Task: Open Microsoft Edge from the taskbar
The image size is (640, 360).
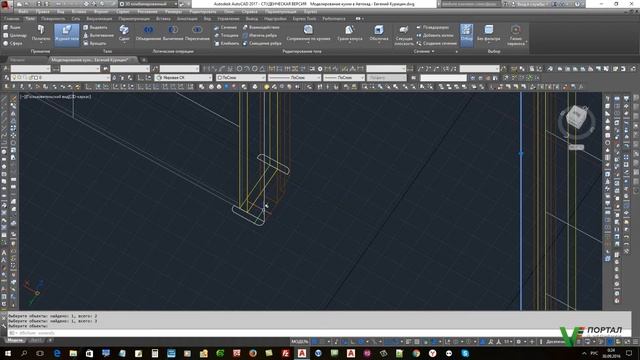Action: coord(57,353)
